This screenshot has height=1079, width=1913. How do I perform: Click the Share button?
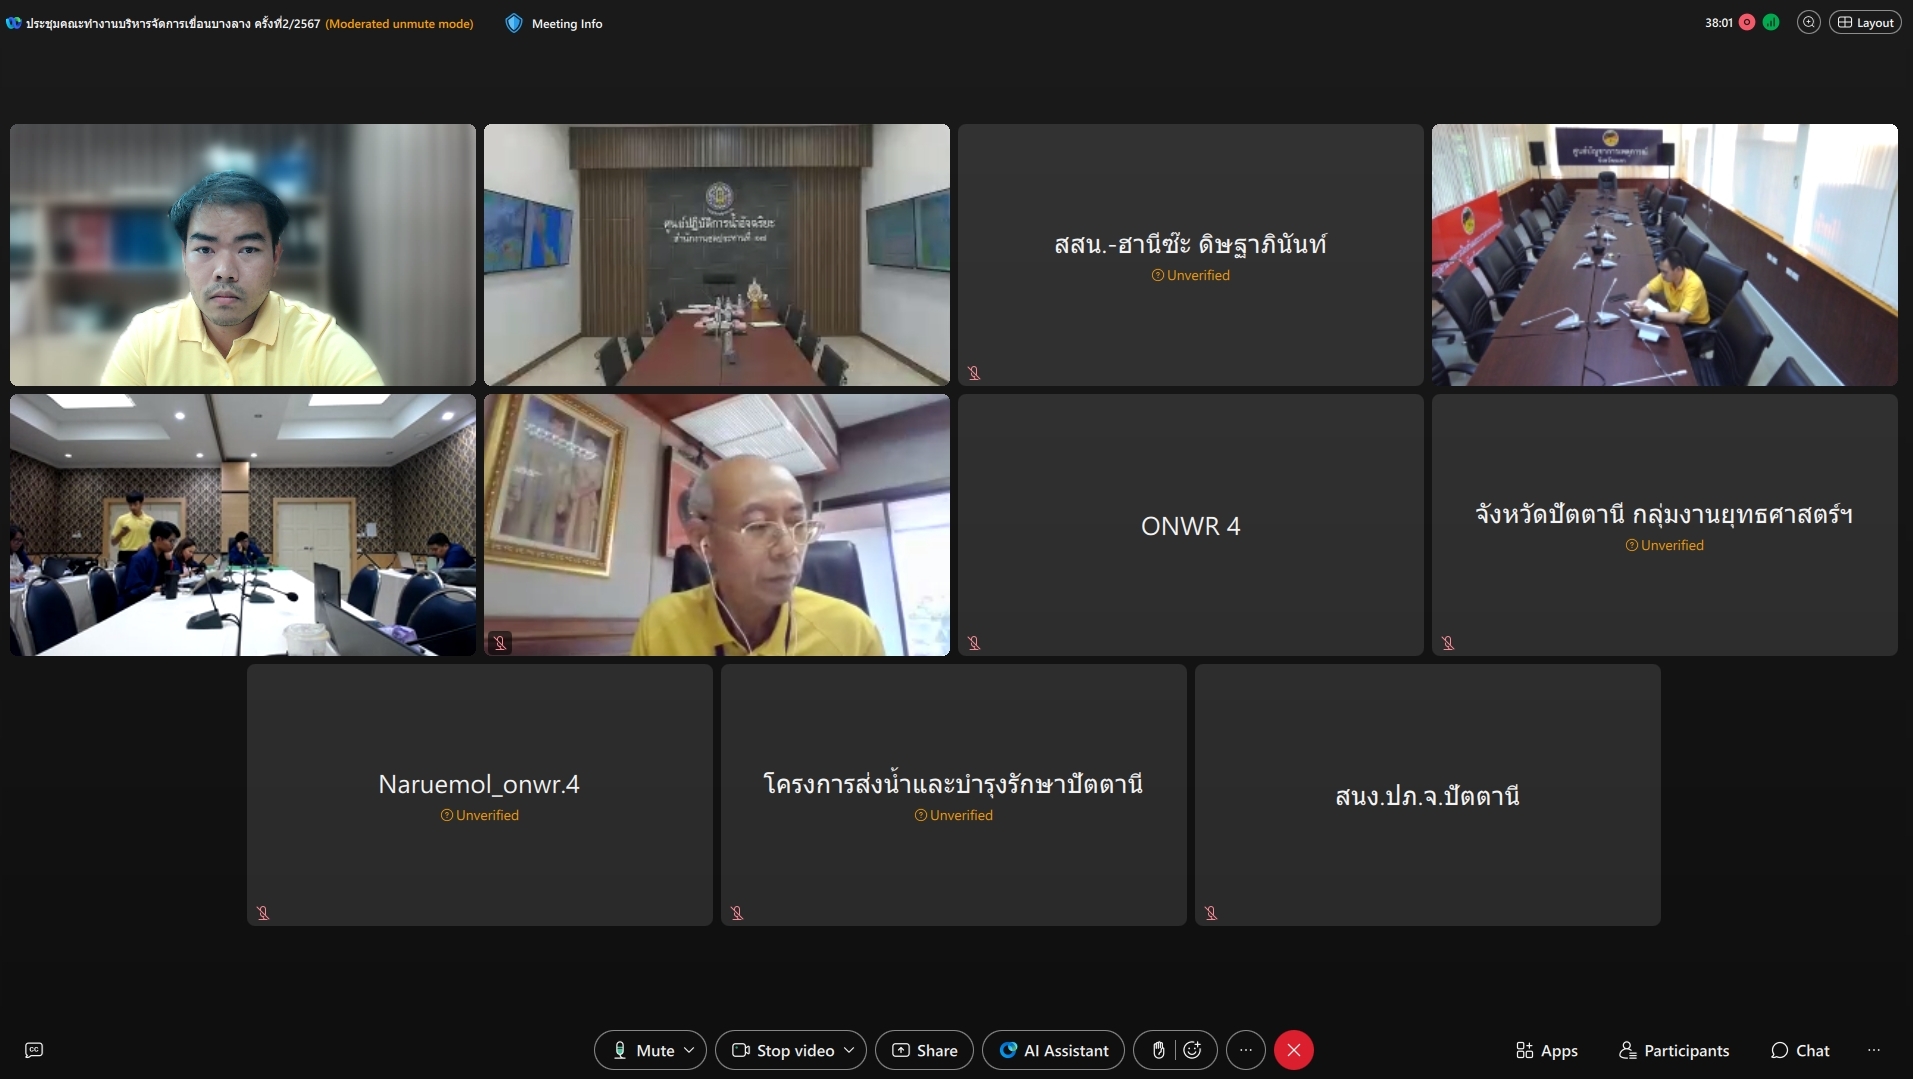(x=924, y=1050)
